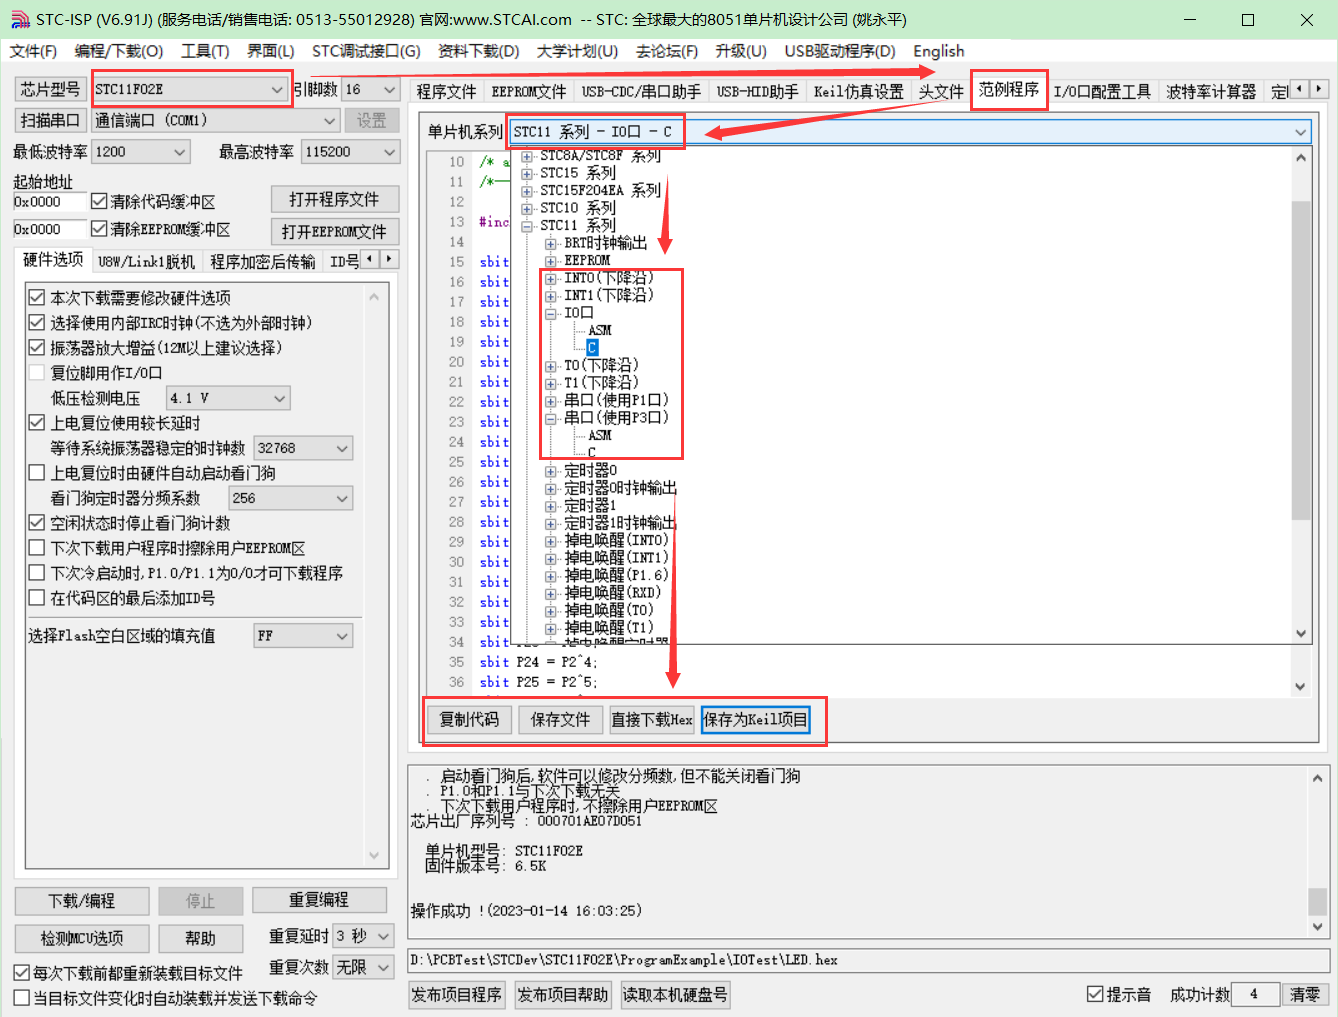1338x1017 pixels.
Task: Open the chip model STC11F02E dropdown
Action: pyautogui.click(x=190, y=89)
